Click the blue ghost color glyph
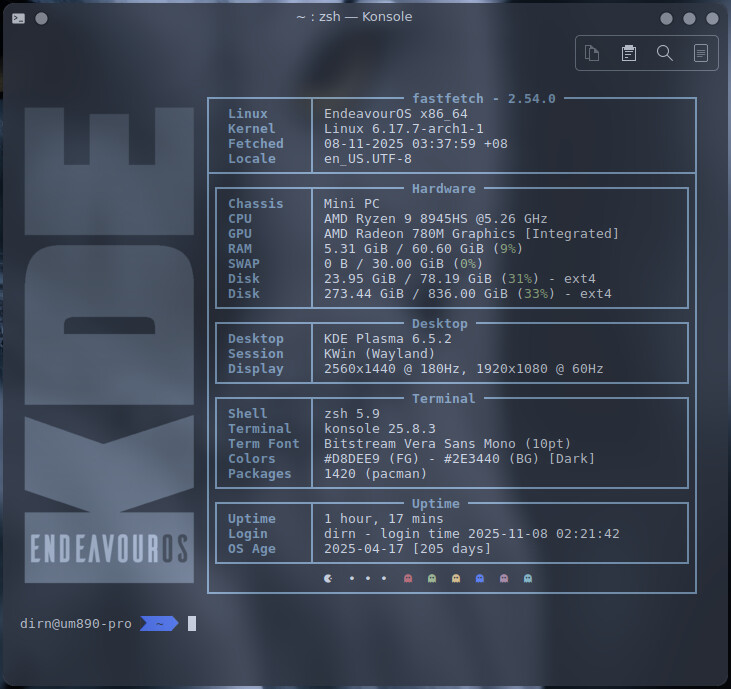 point(480,578)
